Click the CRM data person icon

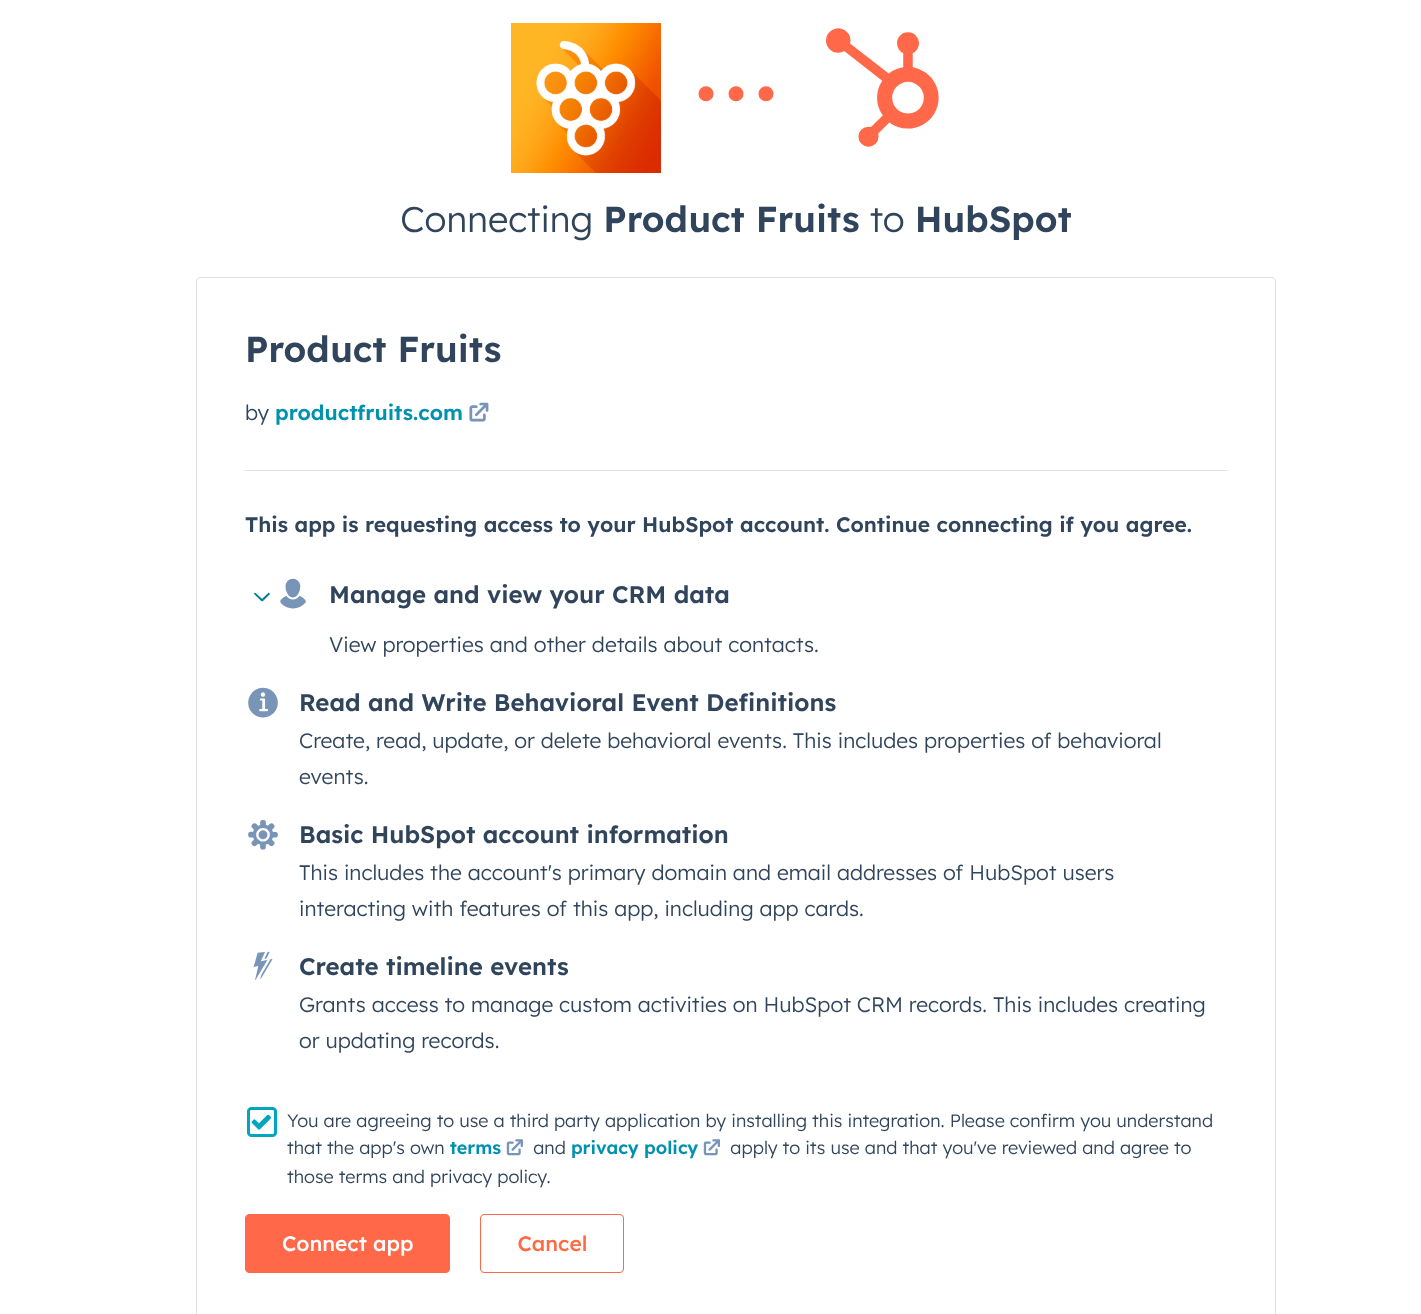pos(293,593)
